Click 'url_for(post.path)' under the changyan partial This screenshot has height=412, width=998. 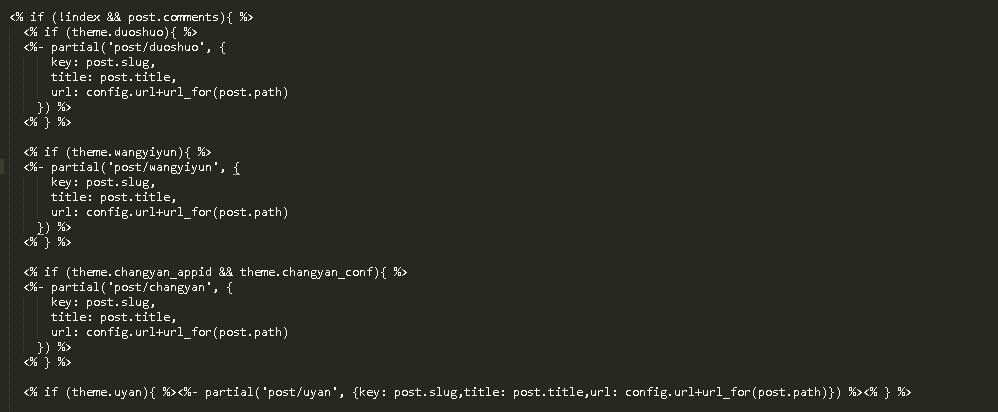(226, 332)
